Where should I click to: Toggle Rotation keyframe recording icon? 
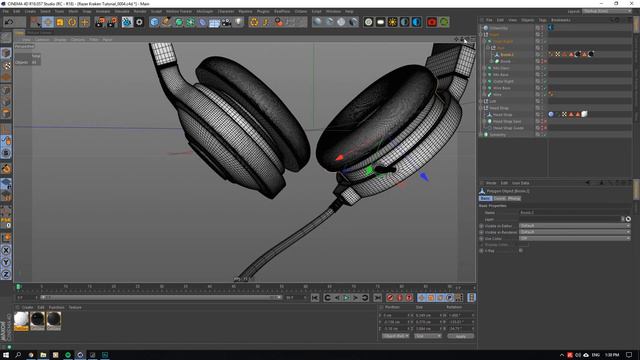pos(440,298)
